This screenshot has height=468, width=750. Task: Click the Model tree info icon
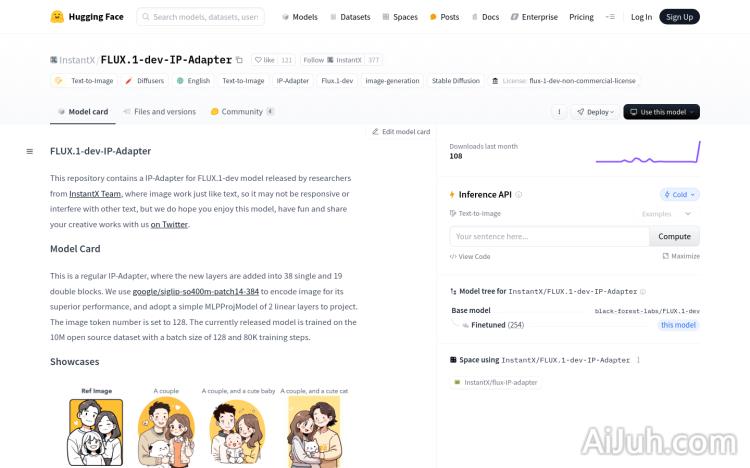click(x=645, y=291)
